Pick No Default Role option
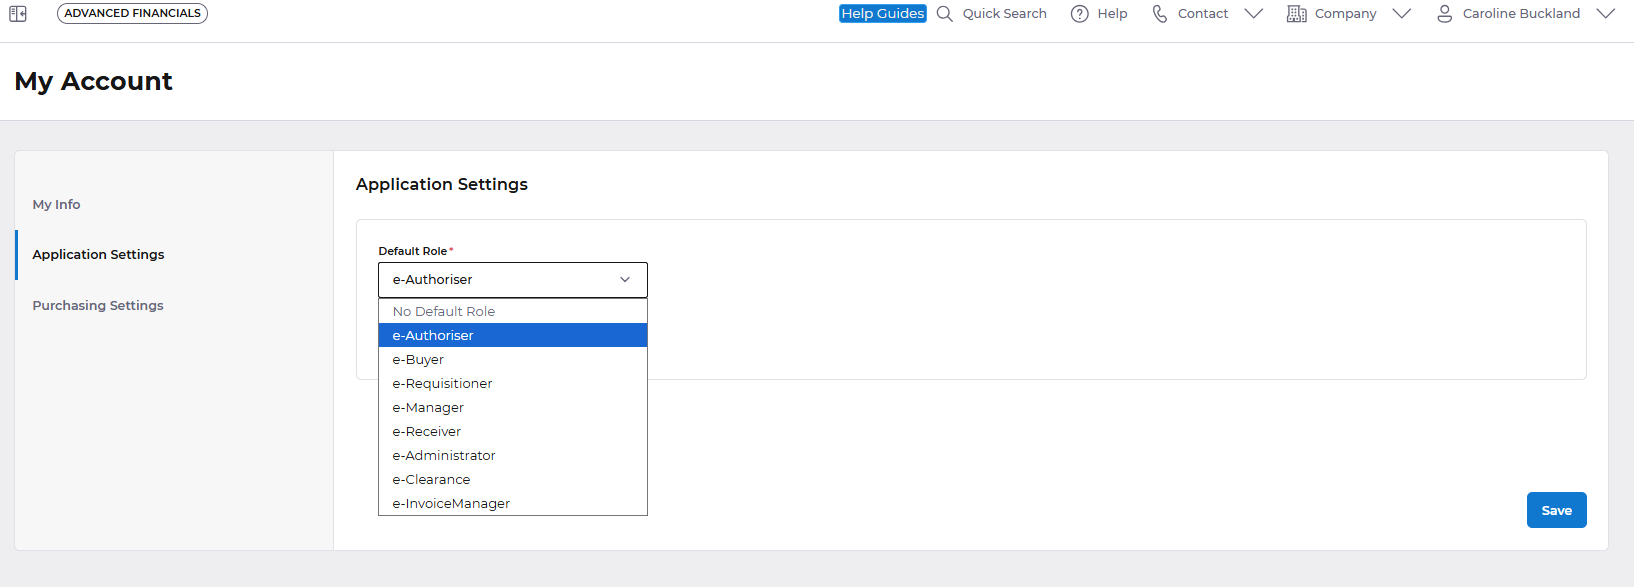Viewport: 1634px width, 587px height. click(x=444, y=311)
